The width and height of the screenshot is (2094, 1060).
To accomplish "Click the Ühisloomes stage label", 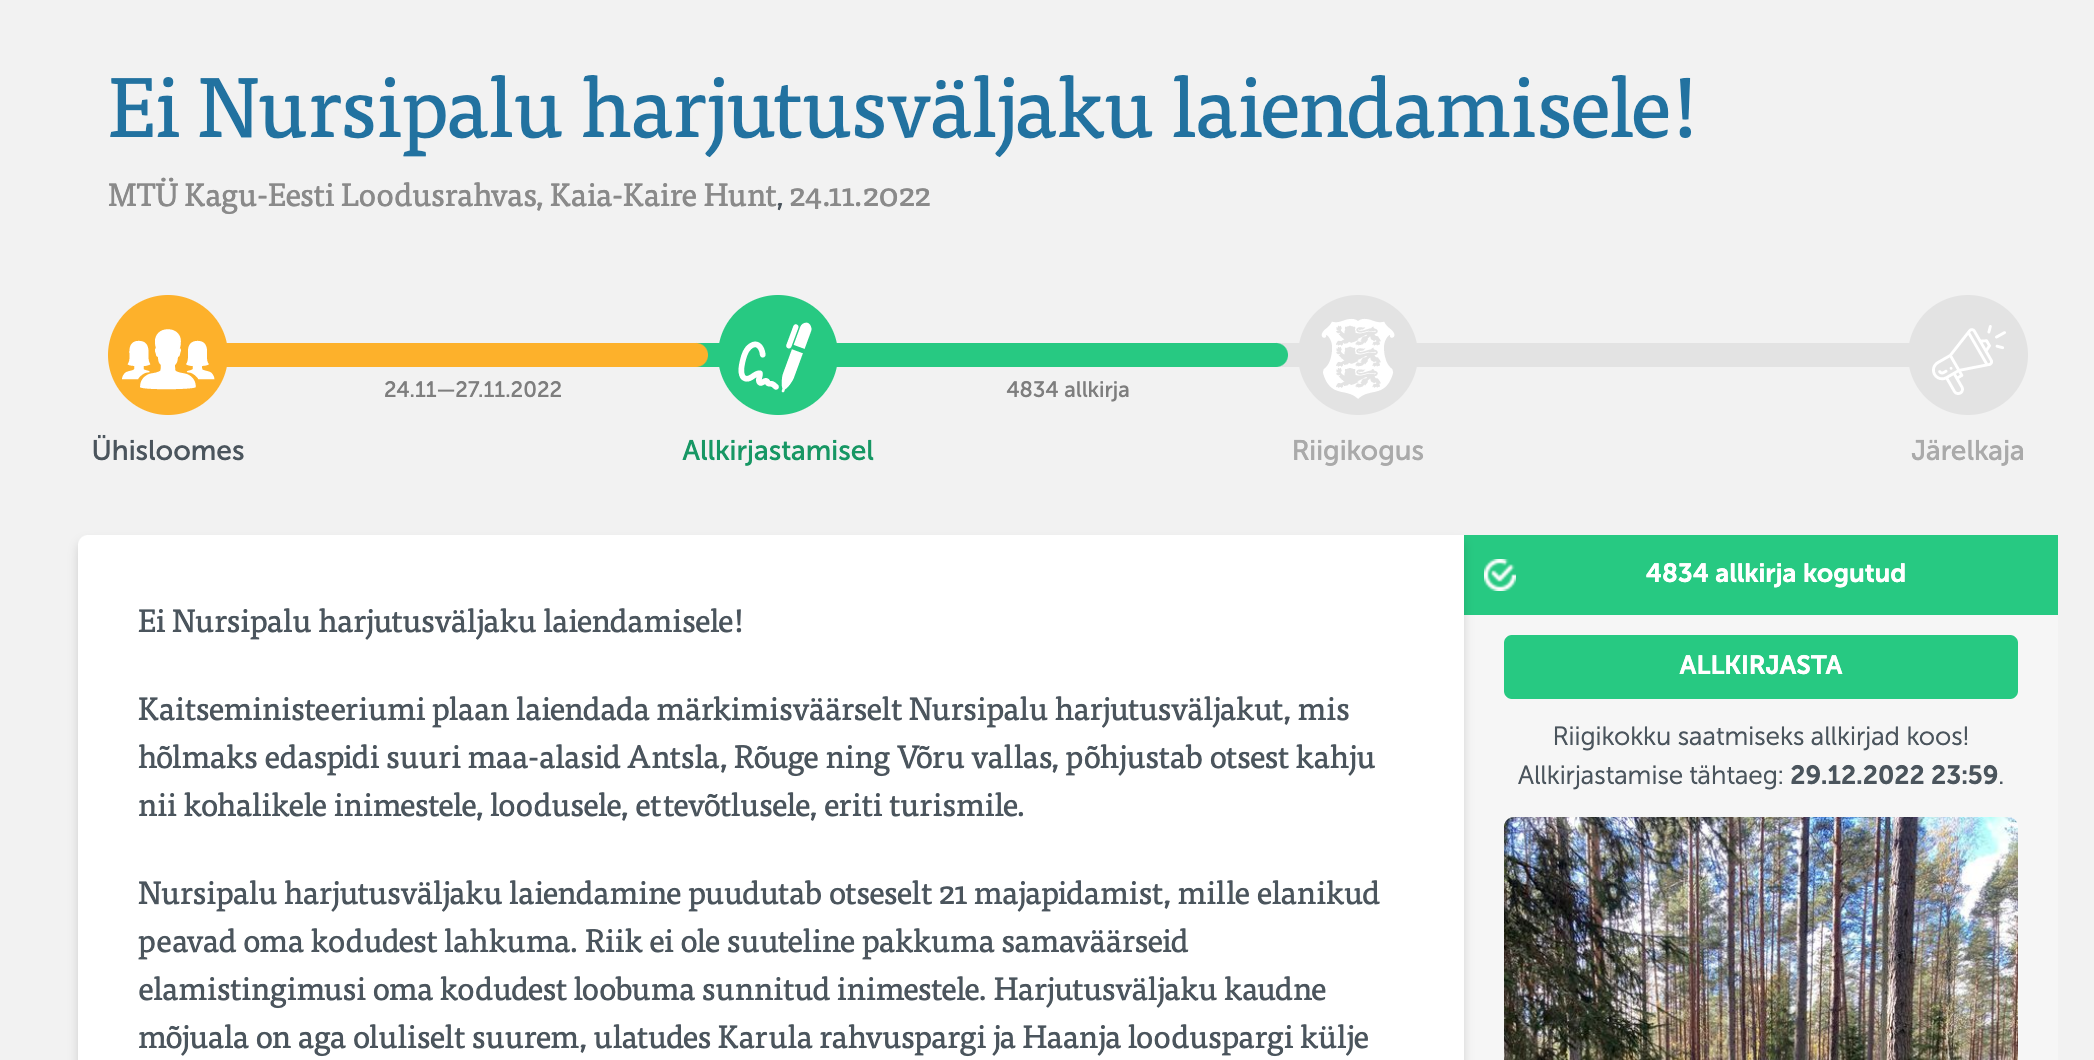I will point(168,451).
